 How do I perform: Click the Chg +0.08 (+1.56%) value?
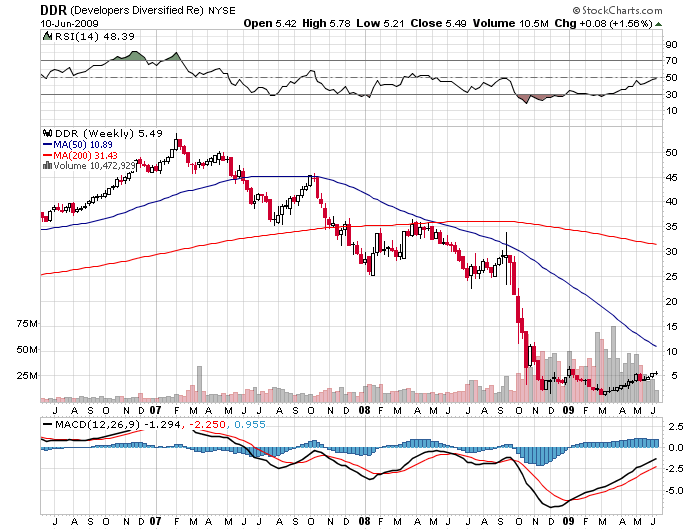click(x=604, y=23)
